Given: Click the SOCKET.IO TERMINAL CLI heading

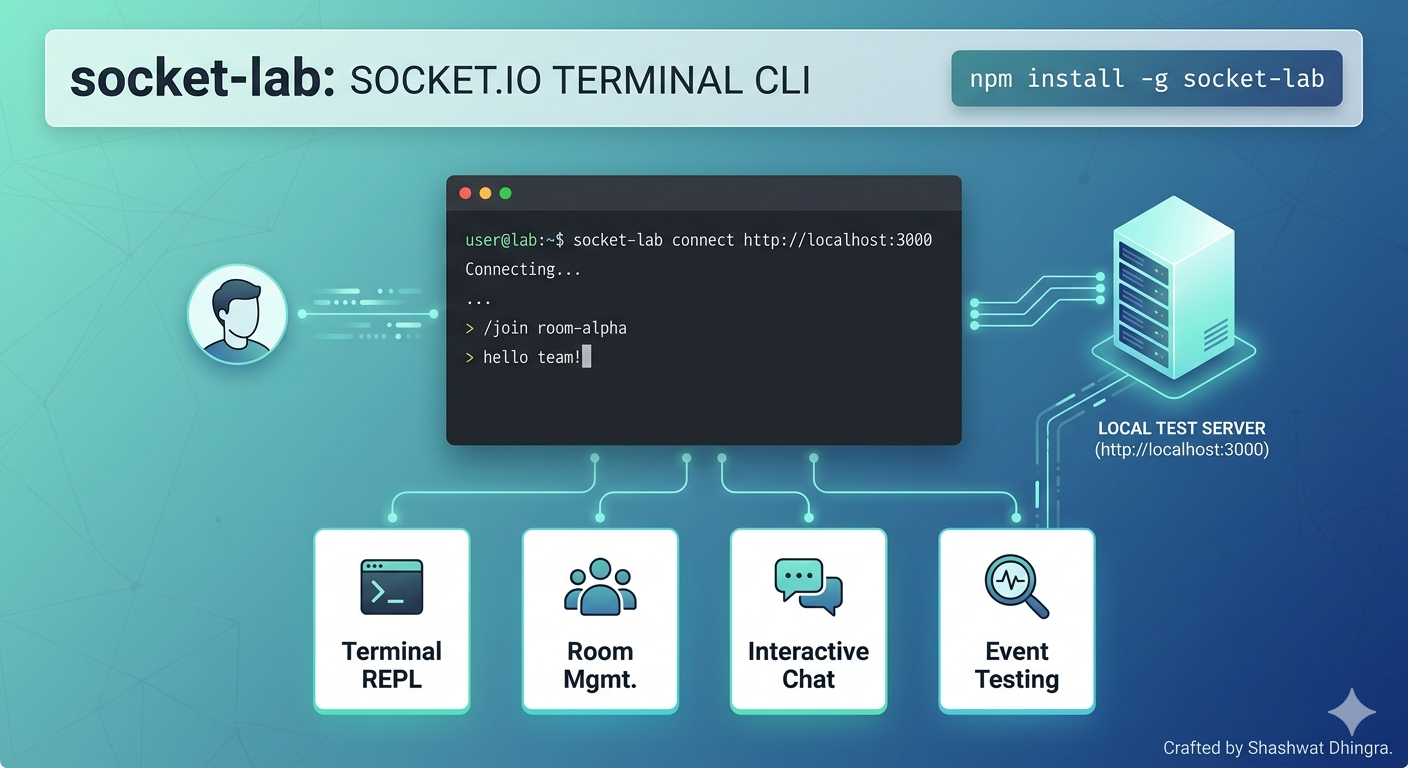Looking at the screenshot, I should pyautogui.click(x=580, y=80).
